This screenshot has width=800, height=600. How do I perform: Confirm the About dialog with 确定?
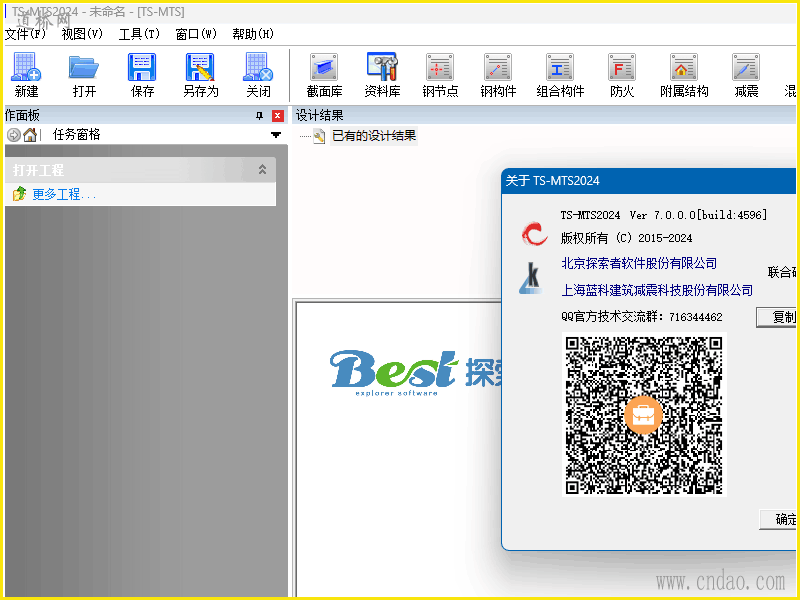tap(779, 519)
